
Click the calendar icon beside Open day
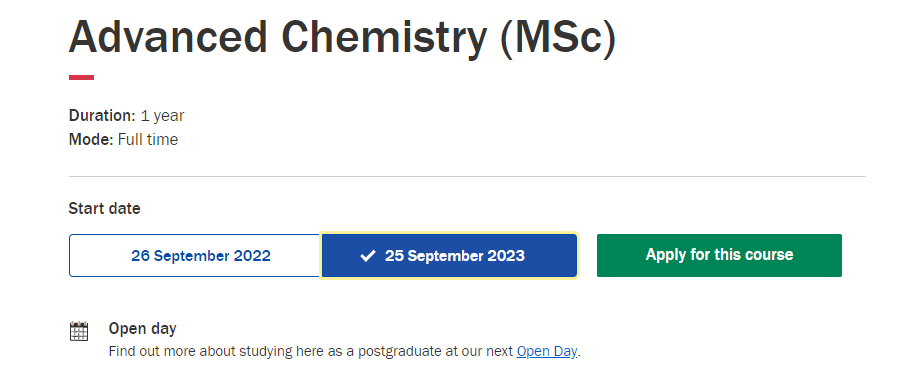pos(79,331)
